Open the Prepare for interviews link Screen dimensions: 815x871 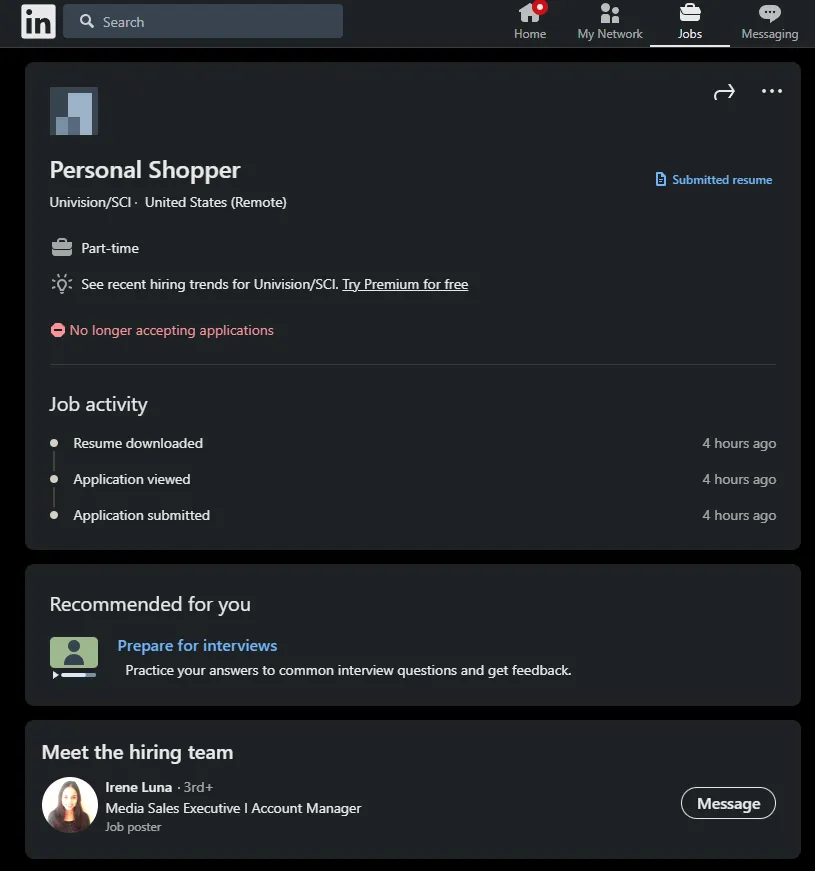[197, 645]
